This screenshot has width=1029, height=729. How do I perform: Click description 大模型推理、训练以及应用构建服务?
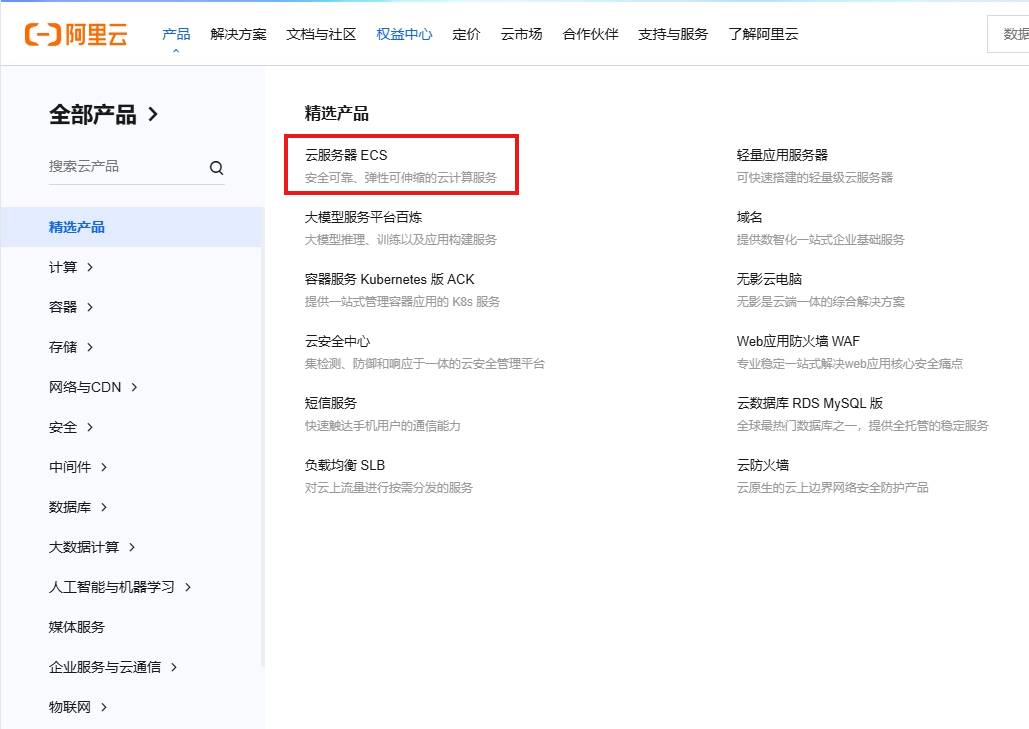click(400, 240)
